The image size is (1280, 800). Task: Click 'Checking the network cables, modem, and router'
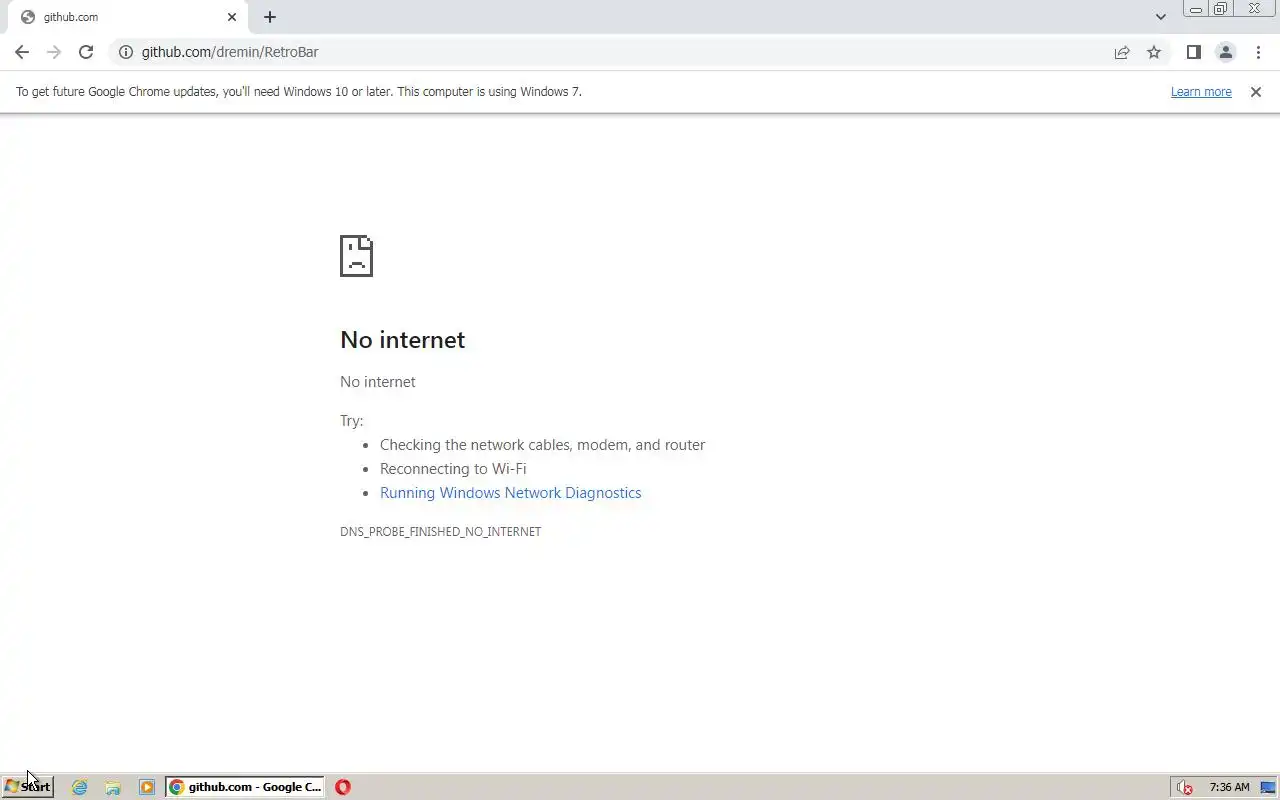click(x=542, y=445)
